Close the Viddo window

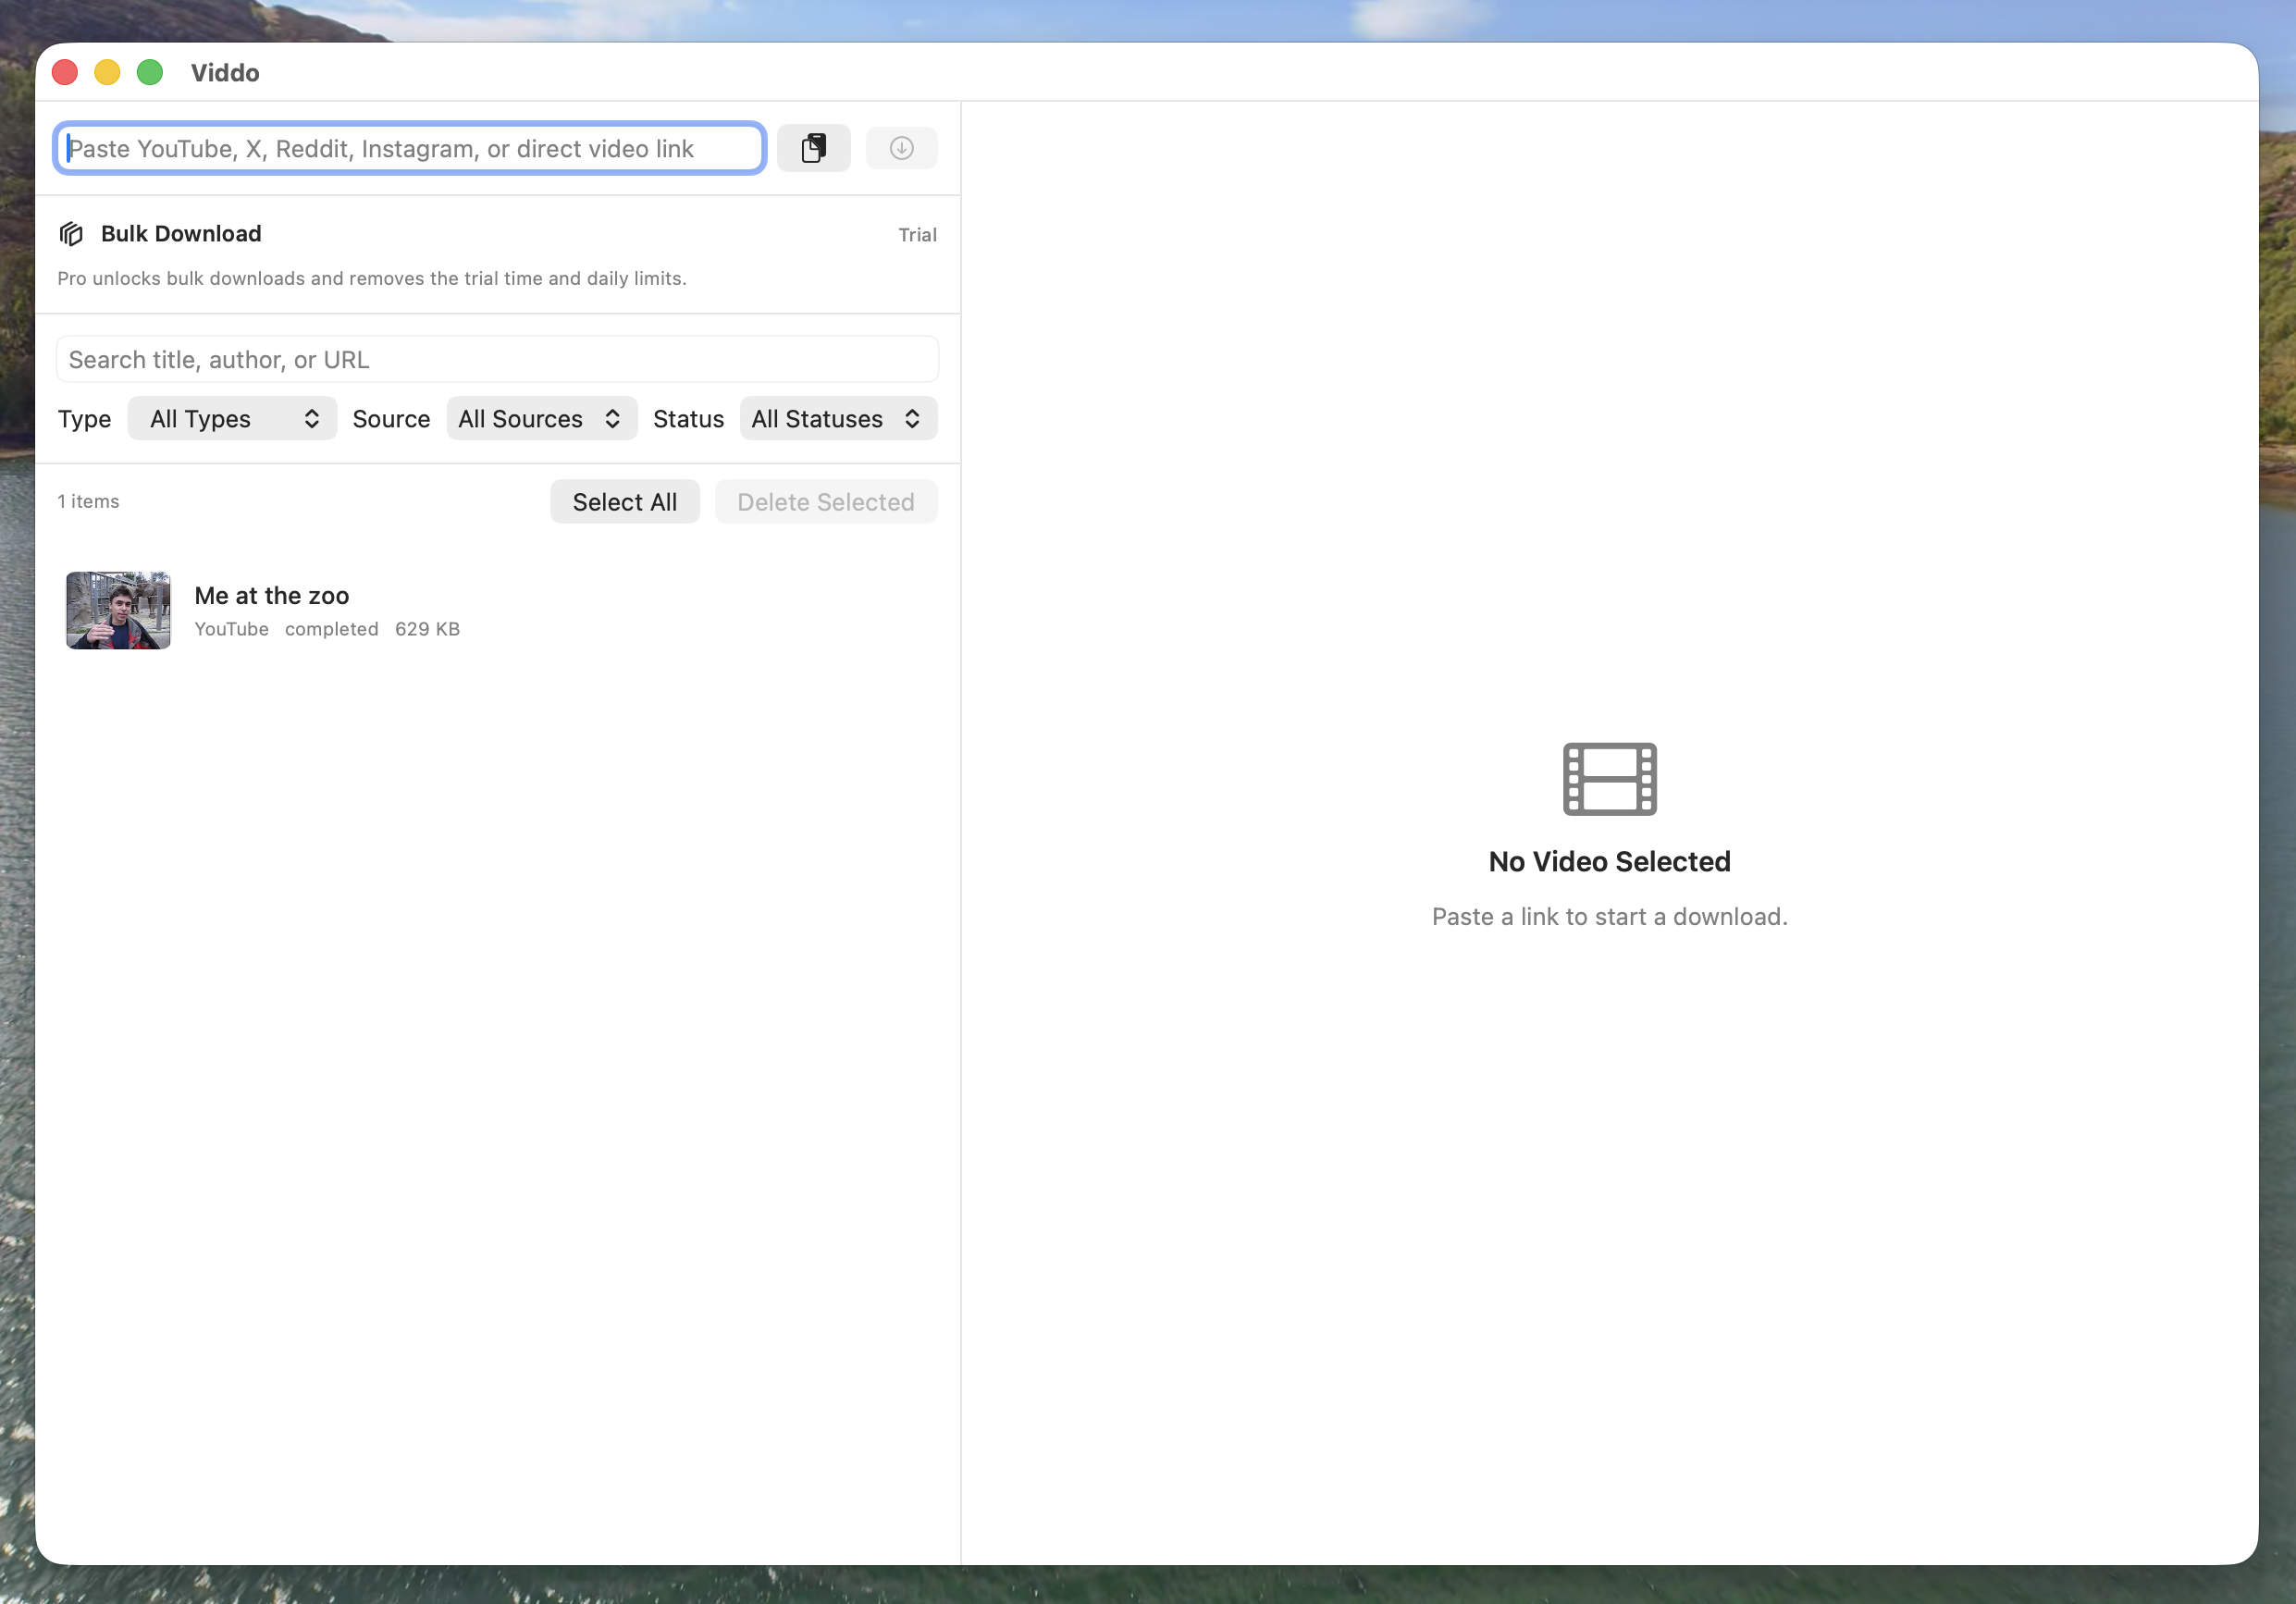tap(65, 72)
